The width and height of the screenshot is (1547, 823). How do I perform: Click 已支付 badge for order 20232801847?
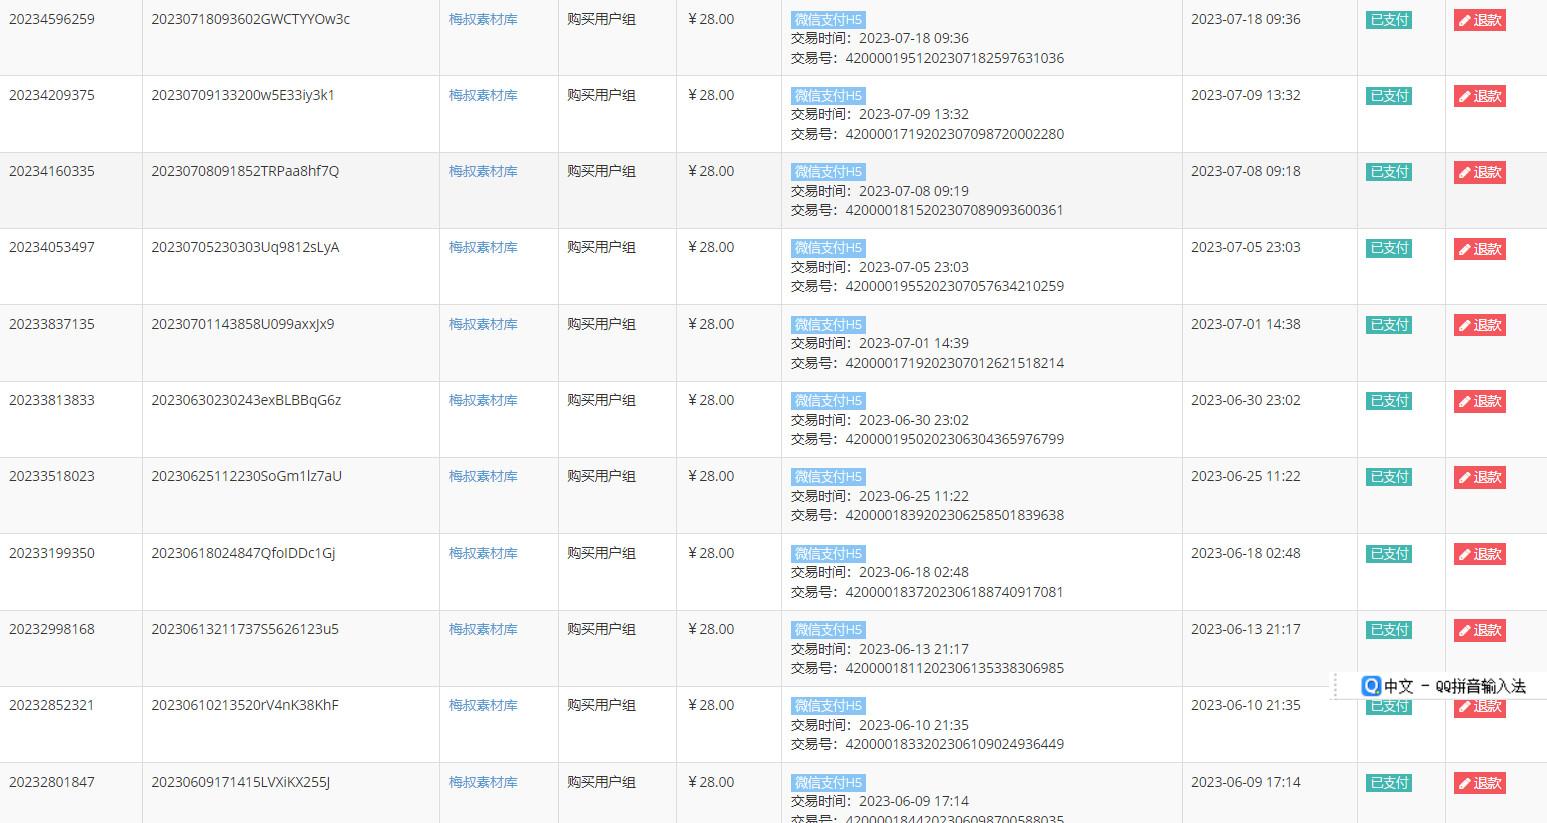1389,783
